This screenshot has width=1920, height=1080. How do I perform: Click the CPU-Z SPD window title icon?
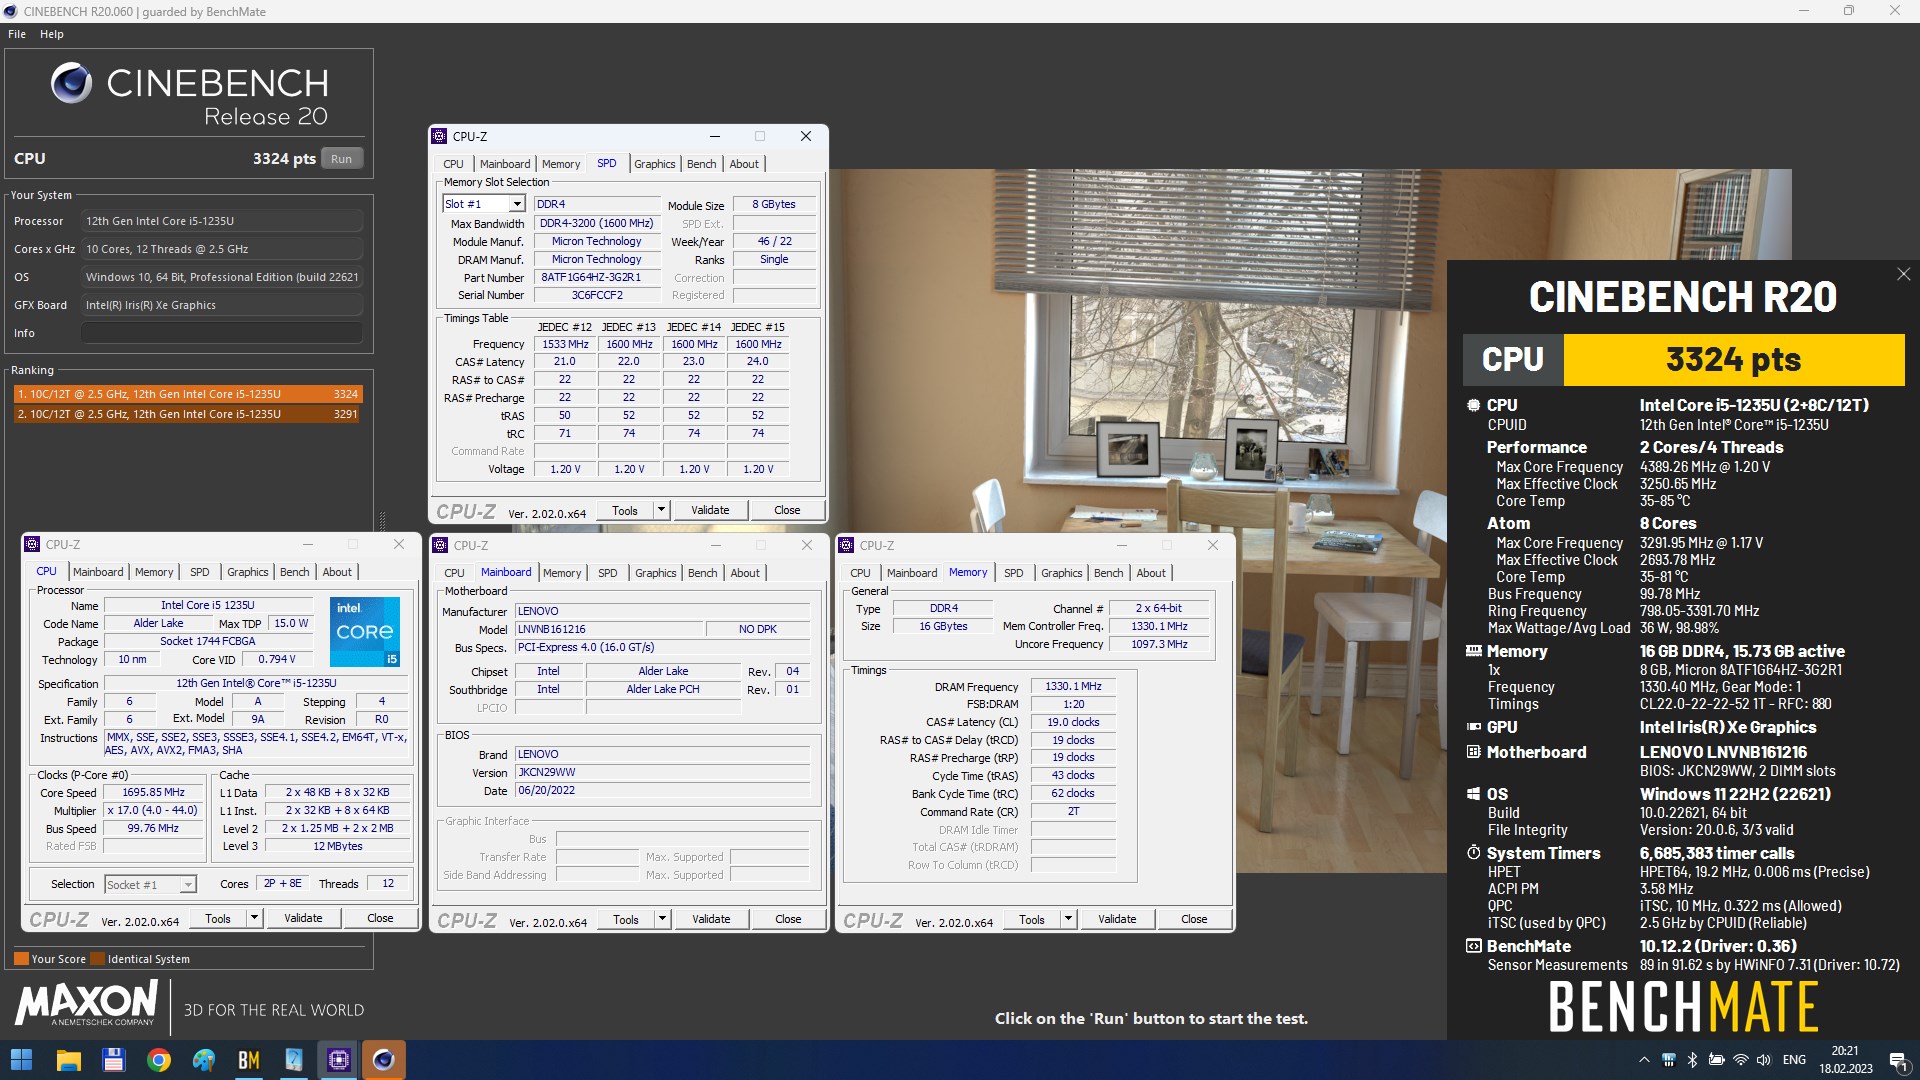[439, 136]
